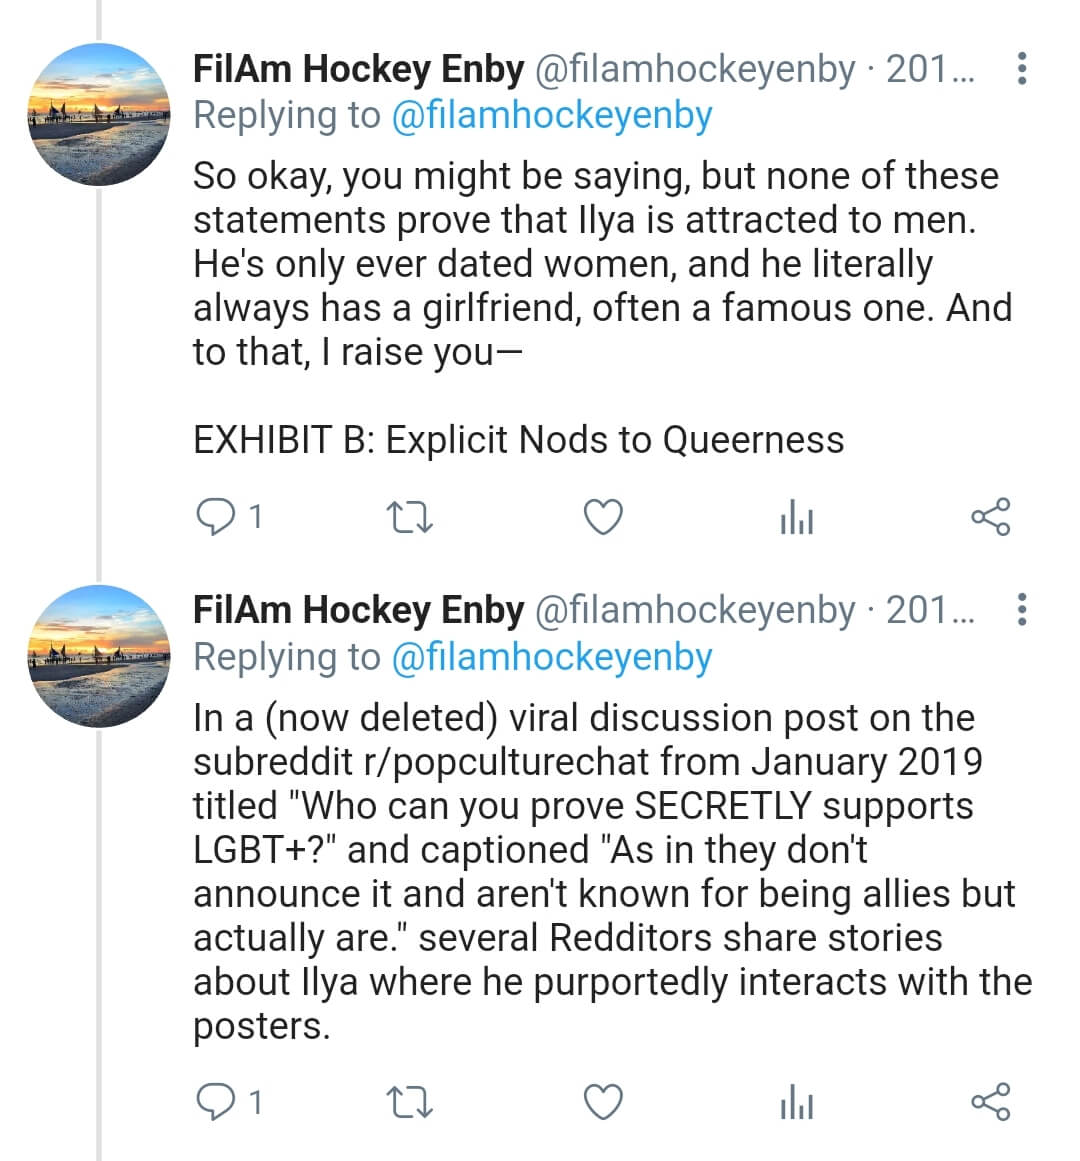Open @filamhockeyenby reply link in first tweet
The width and height of the screenshot is (1080, 1161).
tap(551, 116)
